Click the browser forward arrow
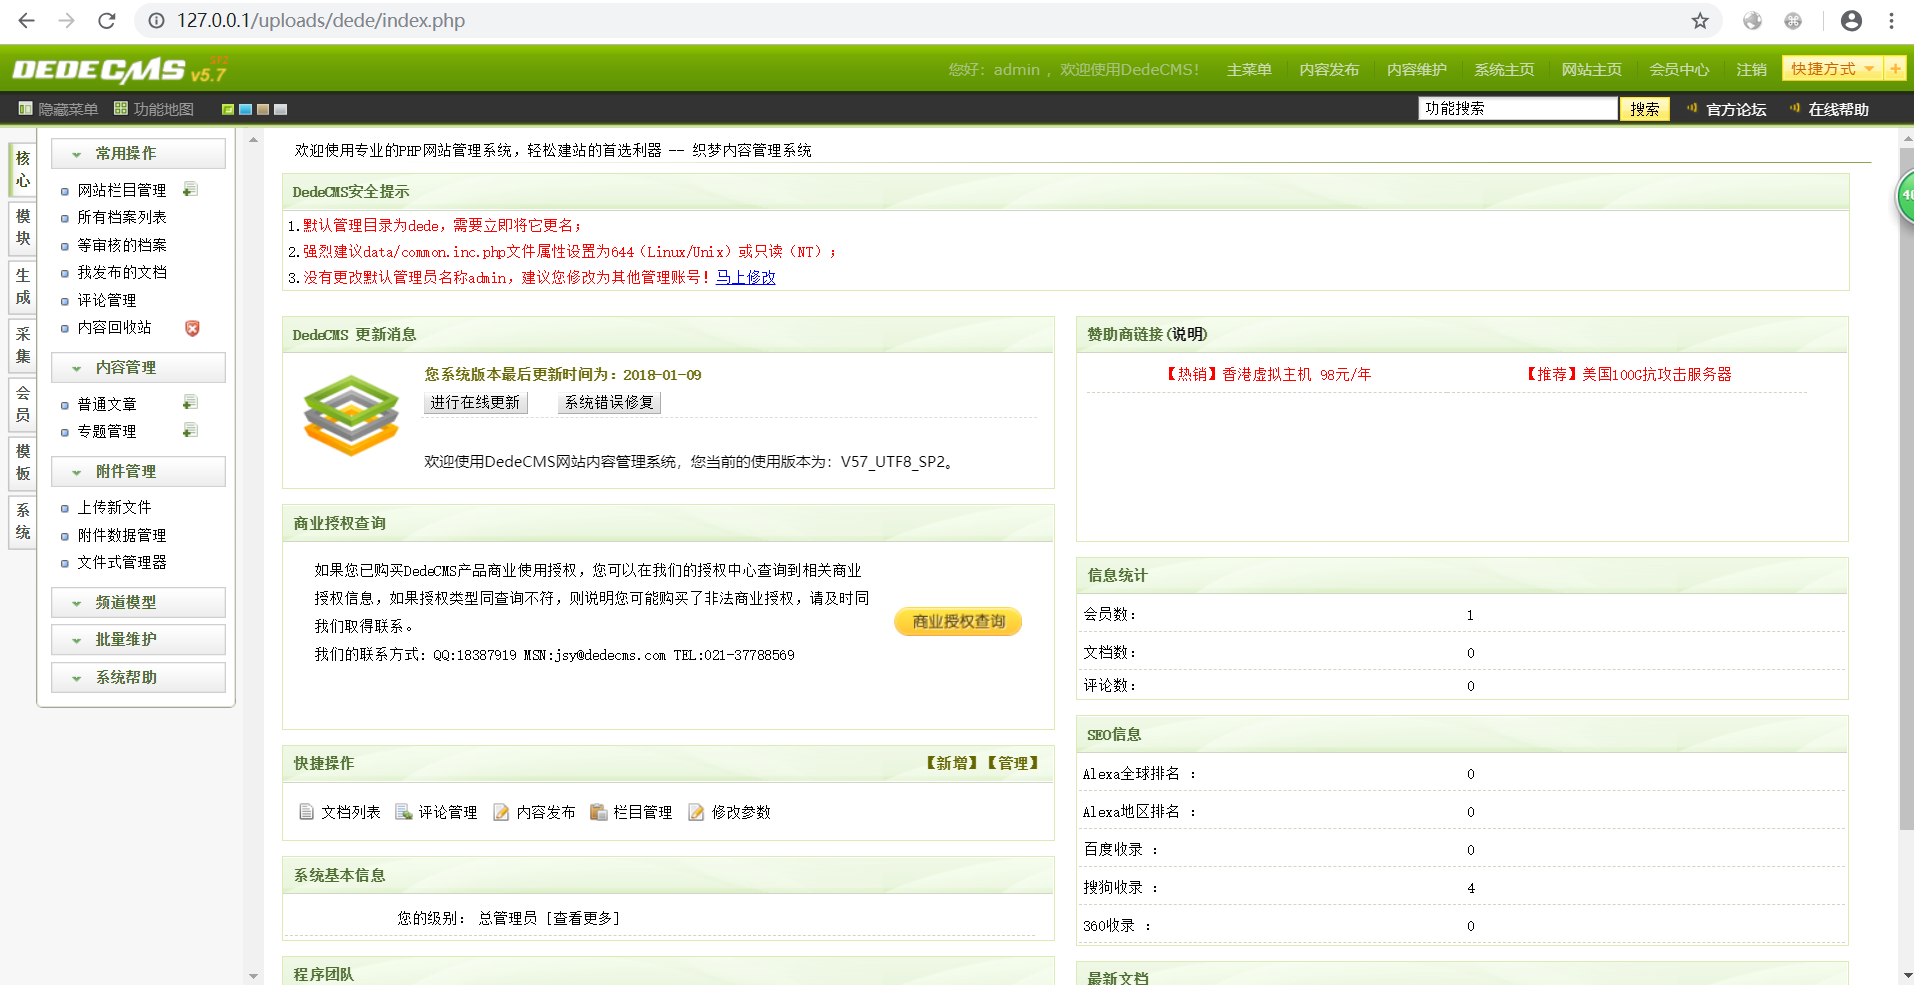Screen dimensions: 1914x985 tap(66, 20)
